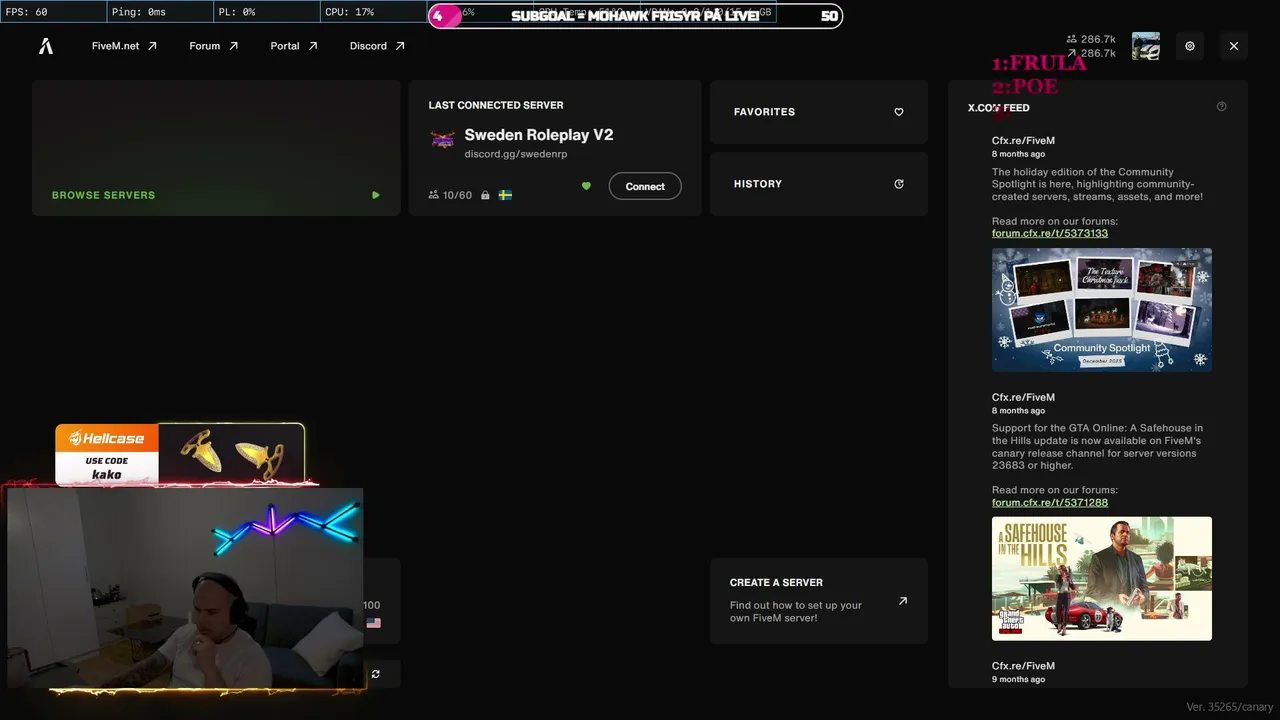Click the discord.gg/swedenrp server address
This screenshot has width=1280, height=720.
pos(516,154)
